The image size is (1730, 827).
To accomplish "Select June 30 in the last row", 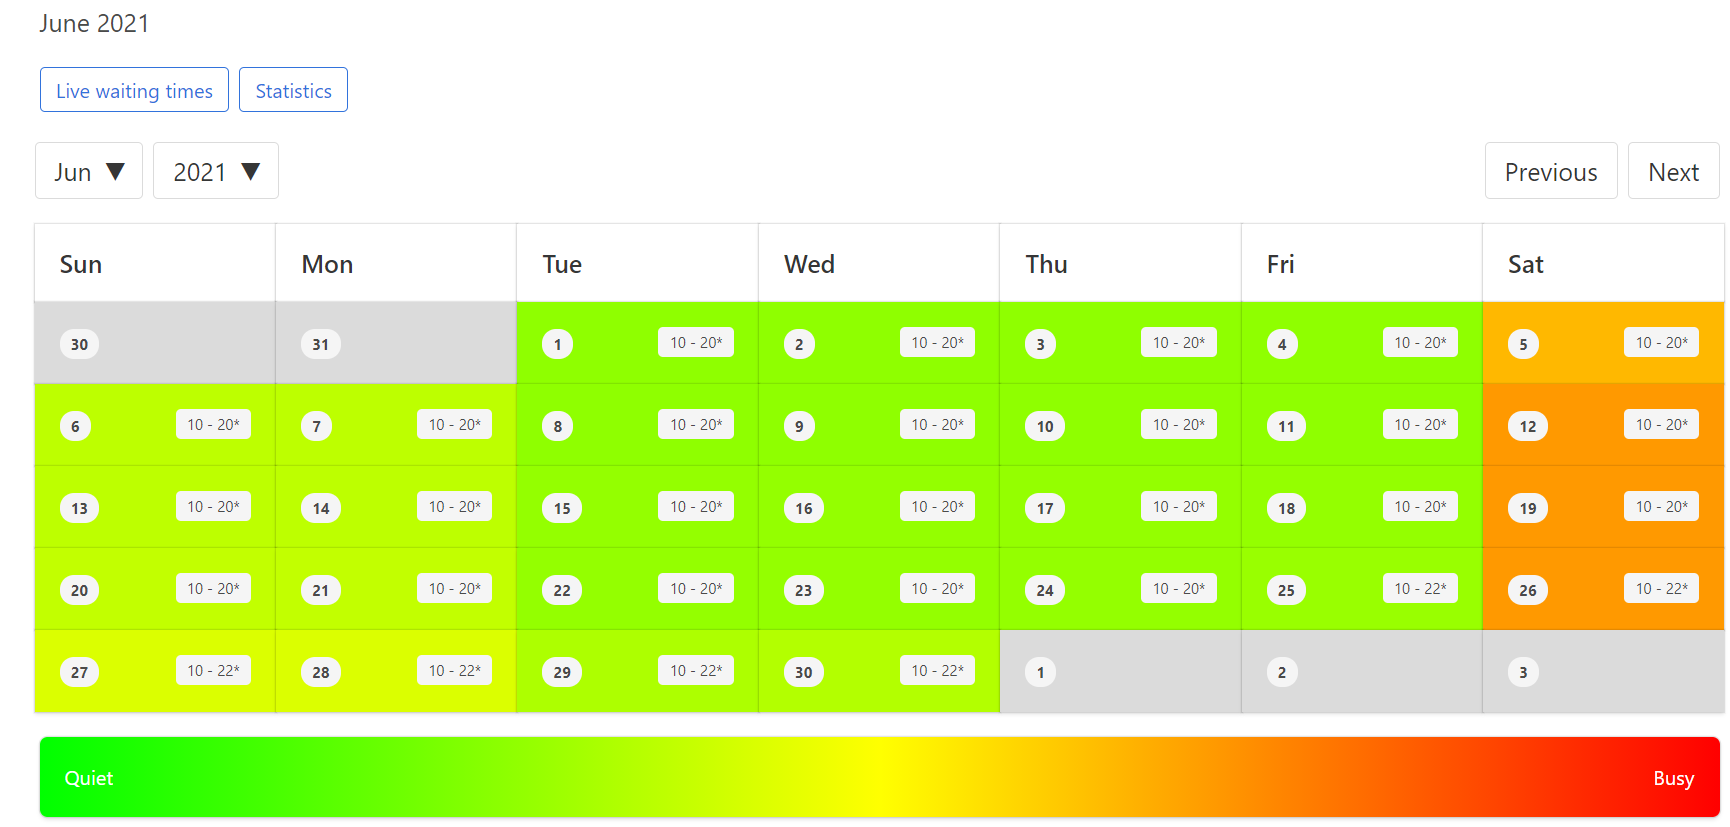I will (804, 673).
